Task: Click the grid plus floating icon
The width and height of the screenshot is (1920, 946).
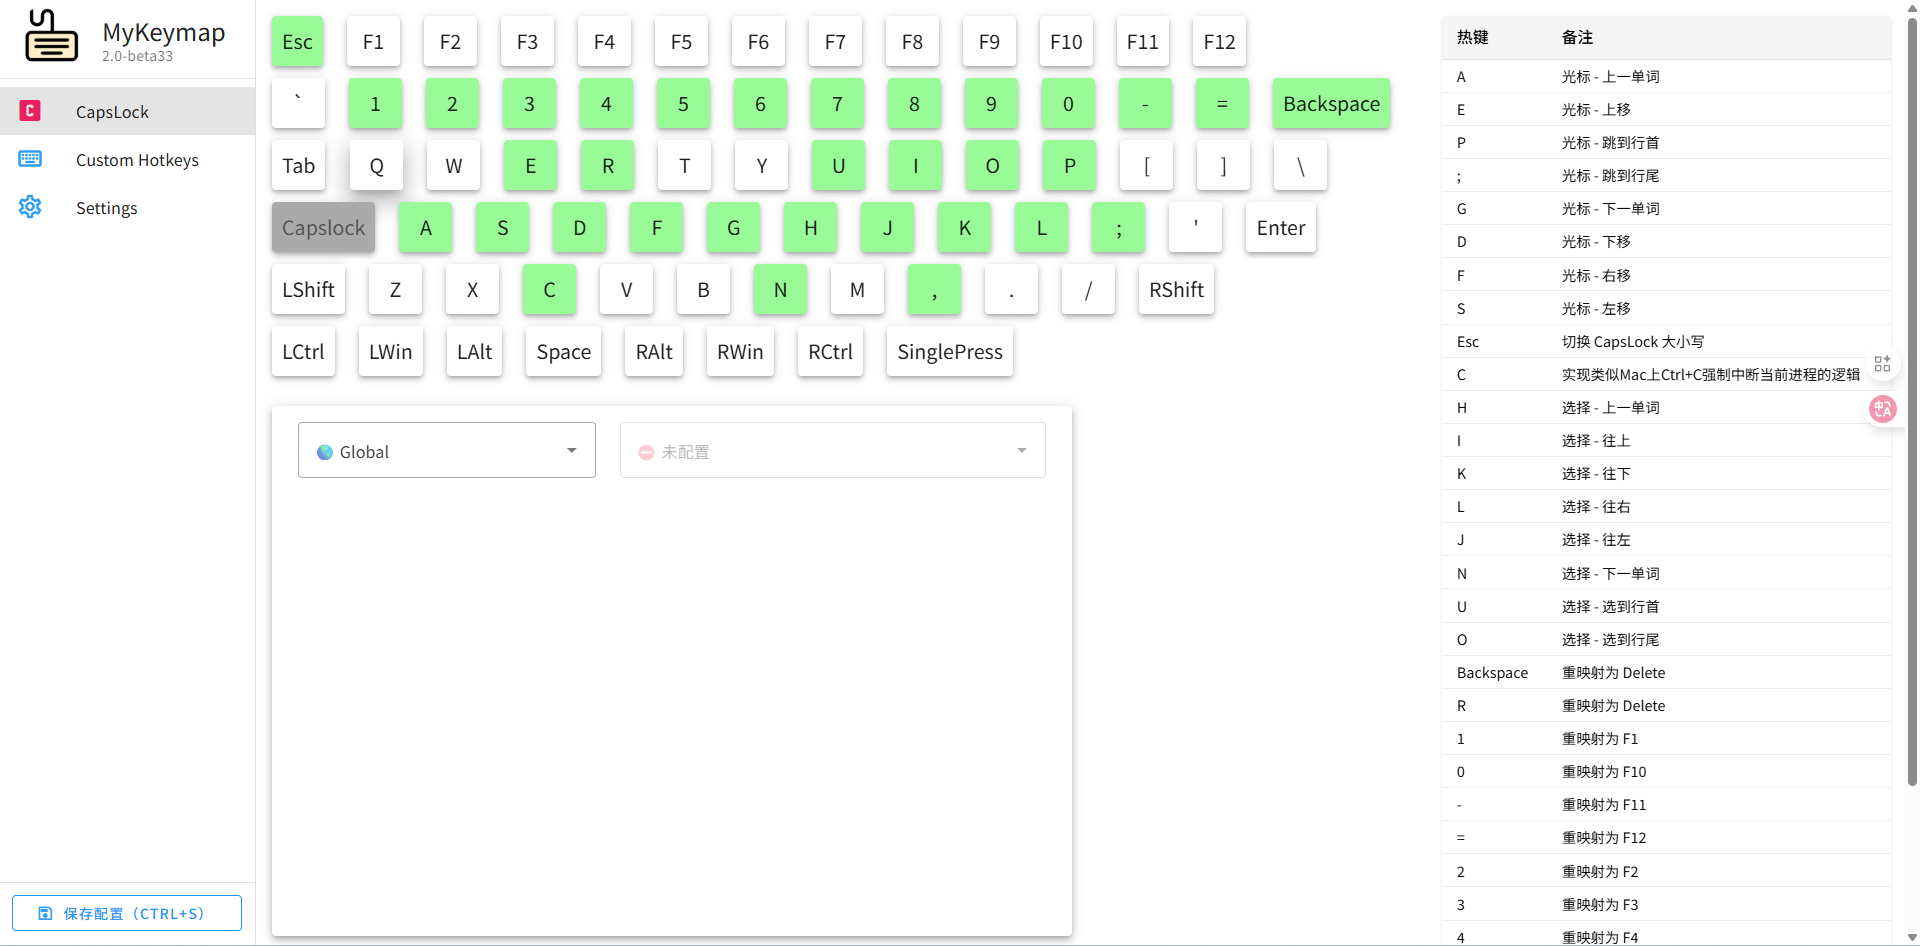Action: click(x=1882, y=364)
